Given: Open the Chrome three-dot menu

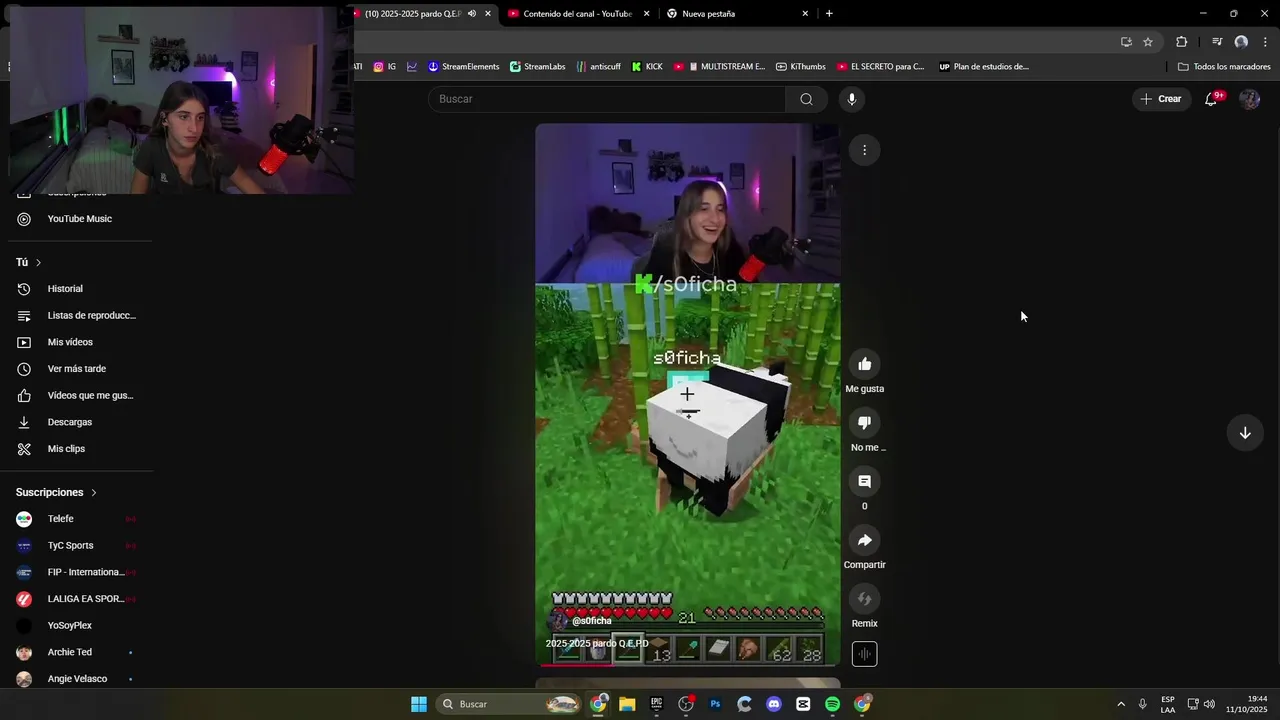Looking at the screenshot, I should 1265,42.
